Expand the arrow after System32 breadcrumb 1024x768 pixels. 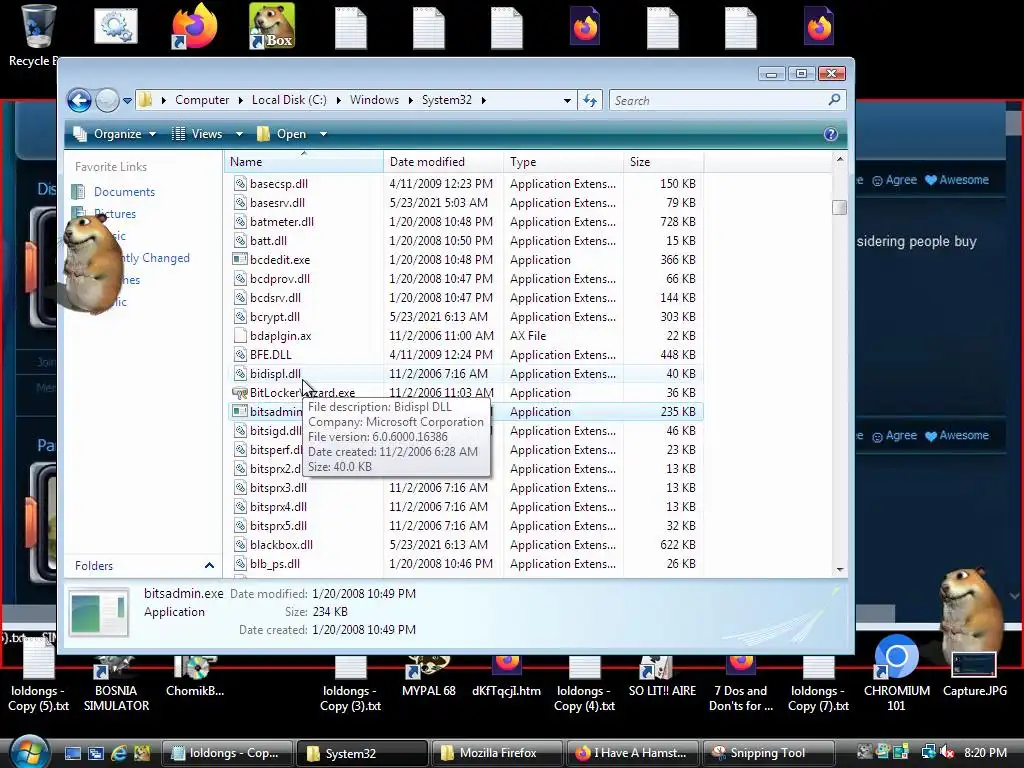pyautogui.click(x=484, y=100)
